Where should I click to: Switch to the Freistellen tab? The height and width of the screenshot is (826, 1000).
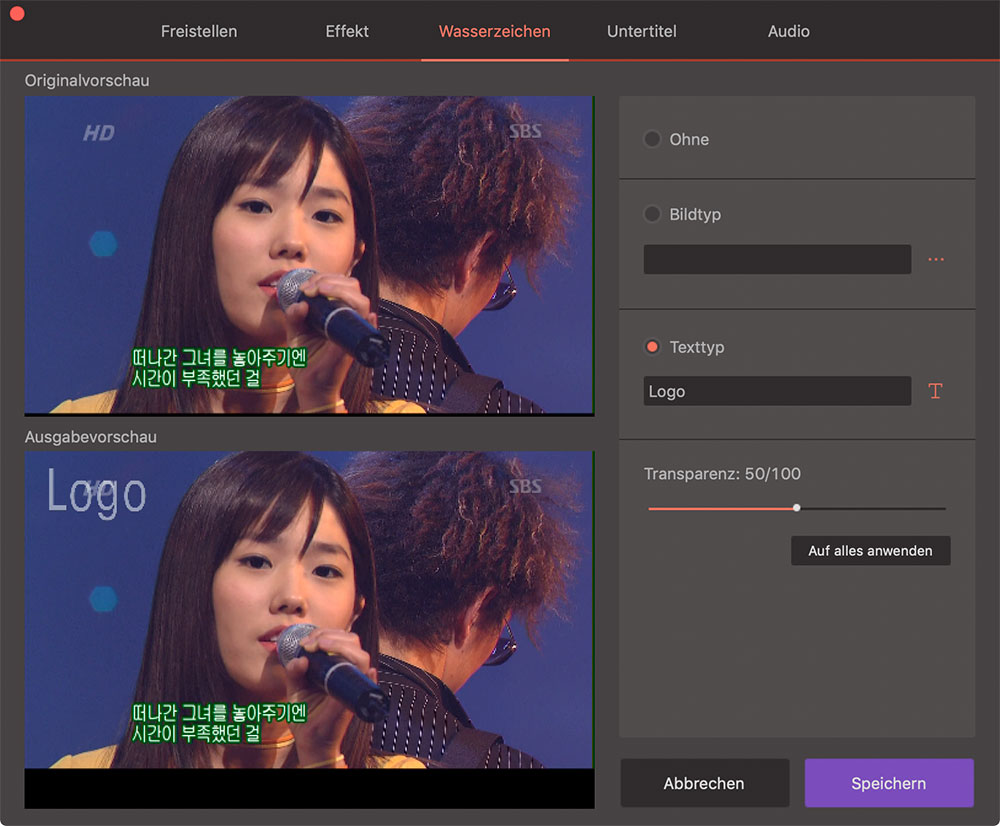[199, 31]
